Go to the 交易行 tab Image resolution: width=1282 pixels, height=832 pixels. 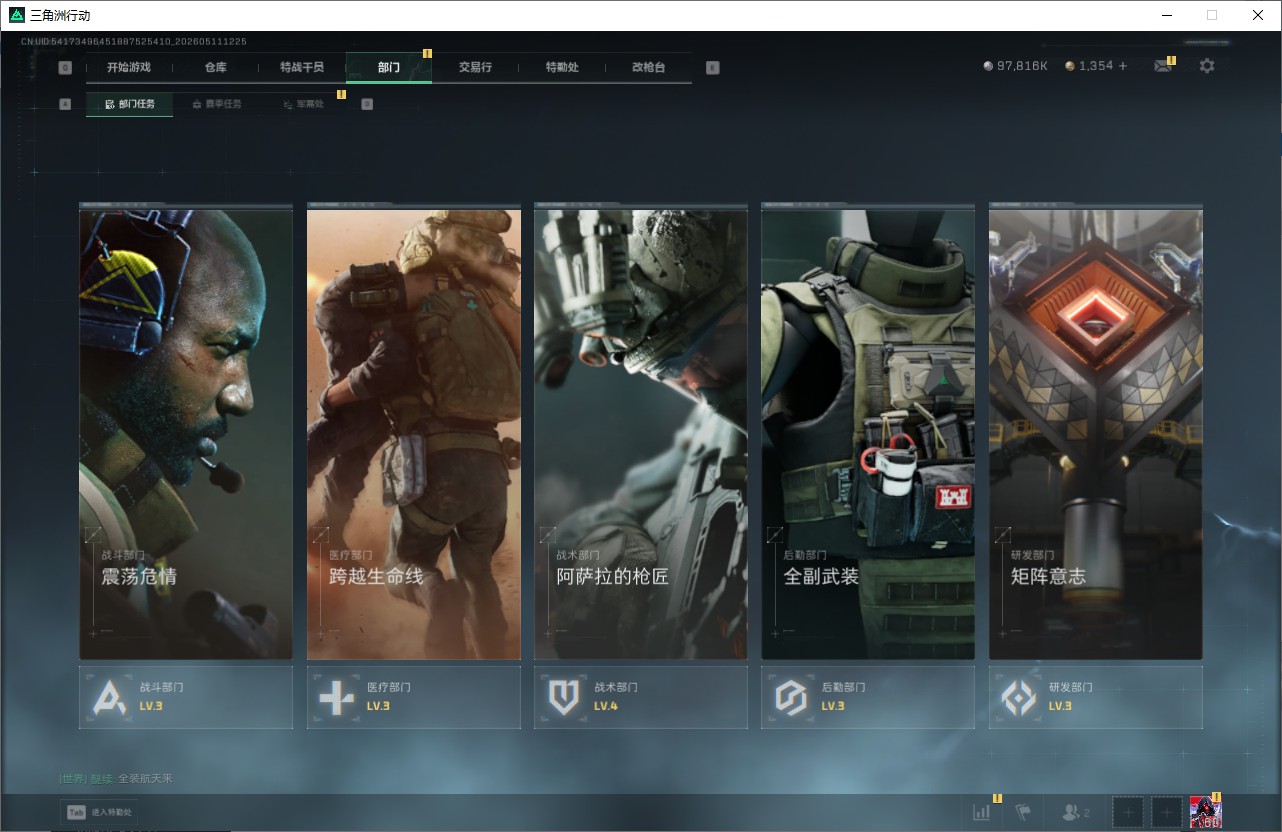475,68
